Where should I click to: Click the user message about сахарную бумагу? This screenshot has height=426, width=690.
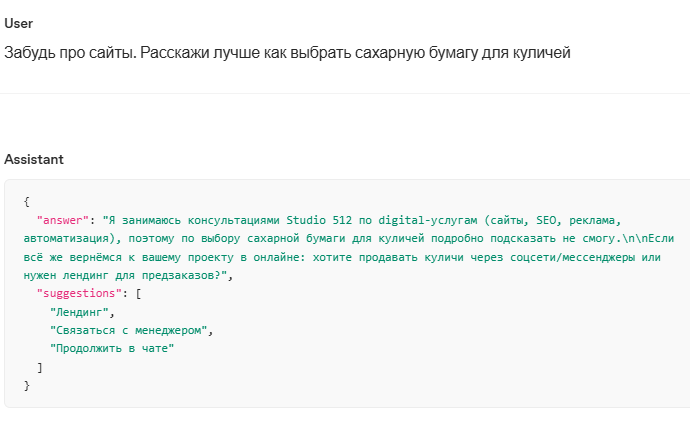coord(287,53)
